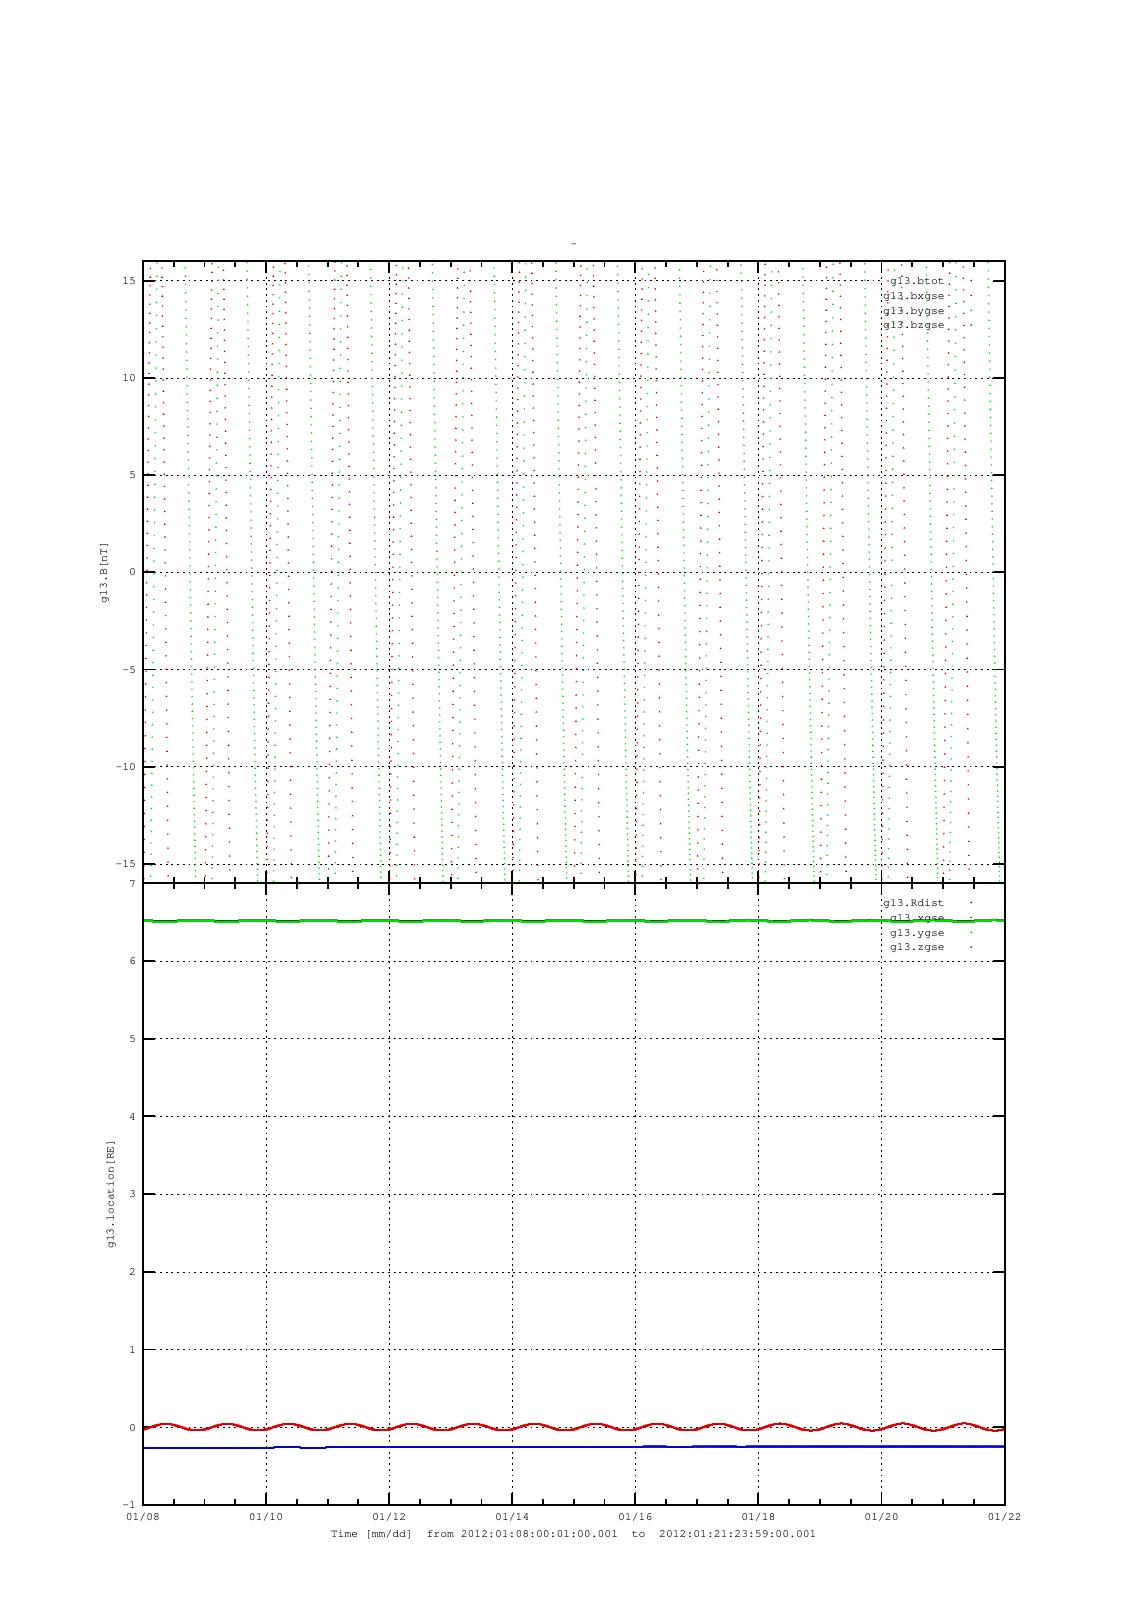The width and height of the screenshot is (1131, 1600).
Task: Click the g13.bzgse legend entry
Action: (913, 325)
